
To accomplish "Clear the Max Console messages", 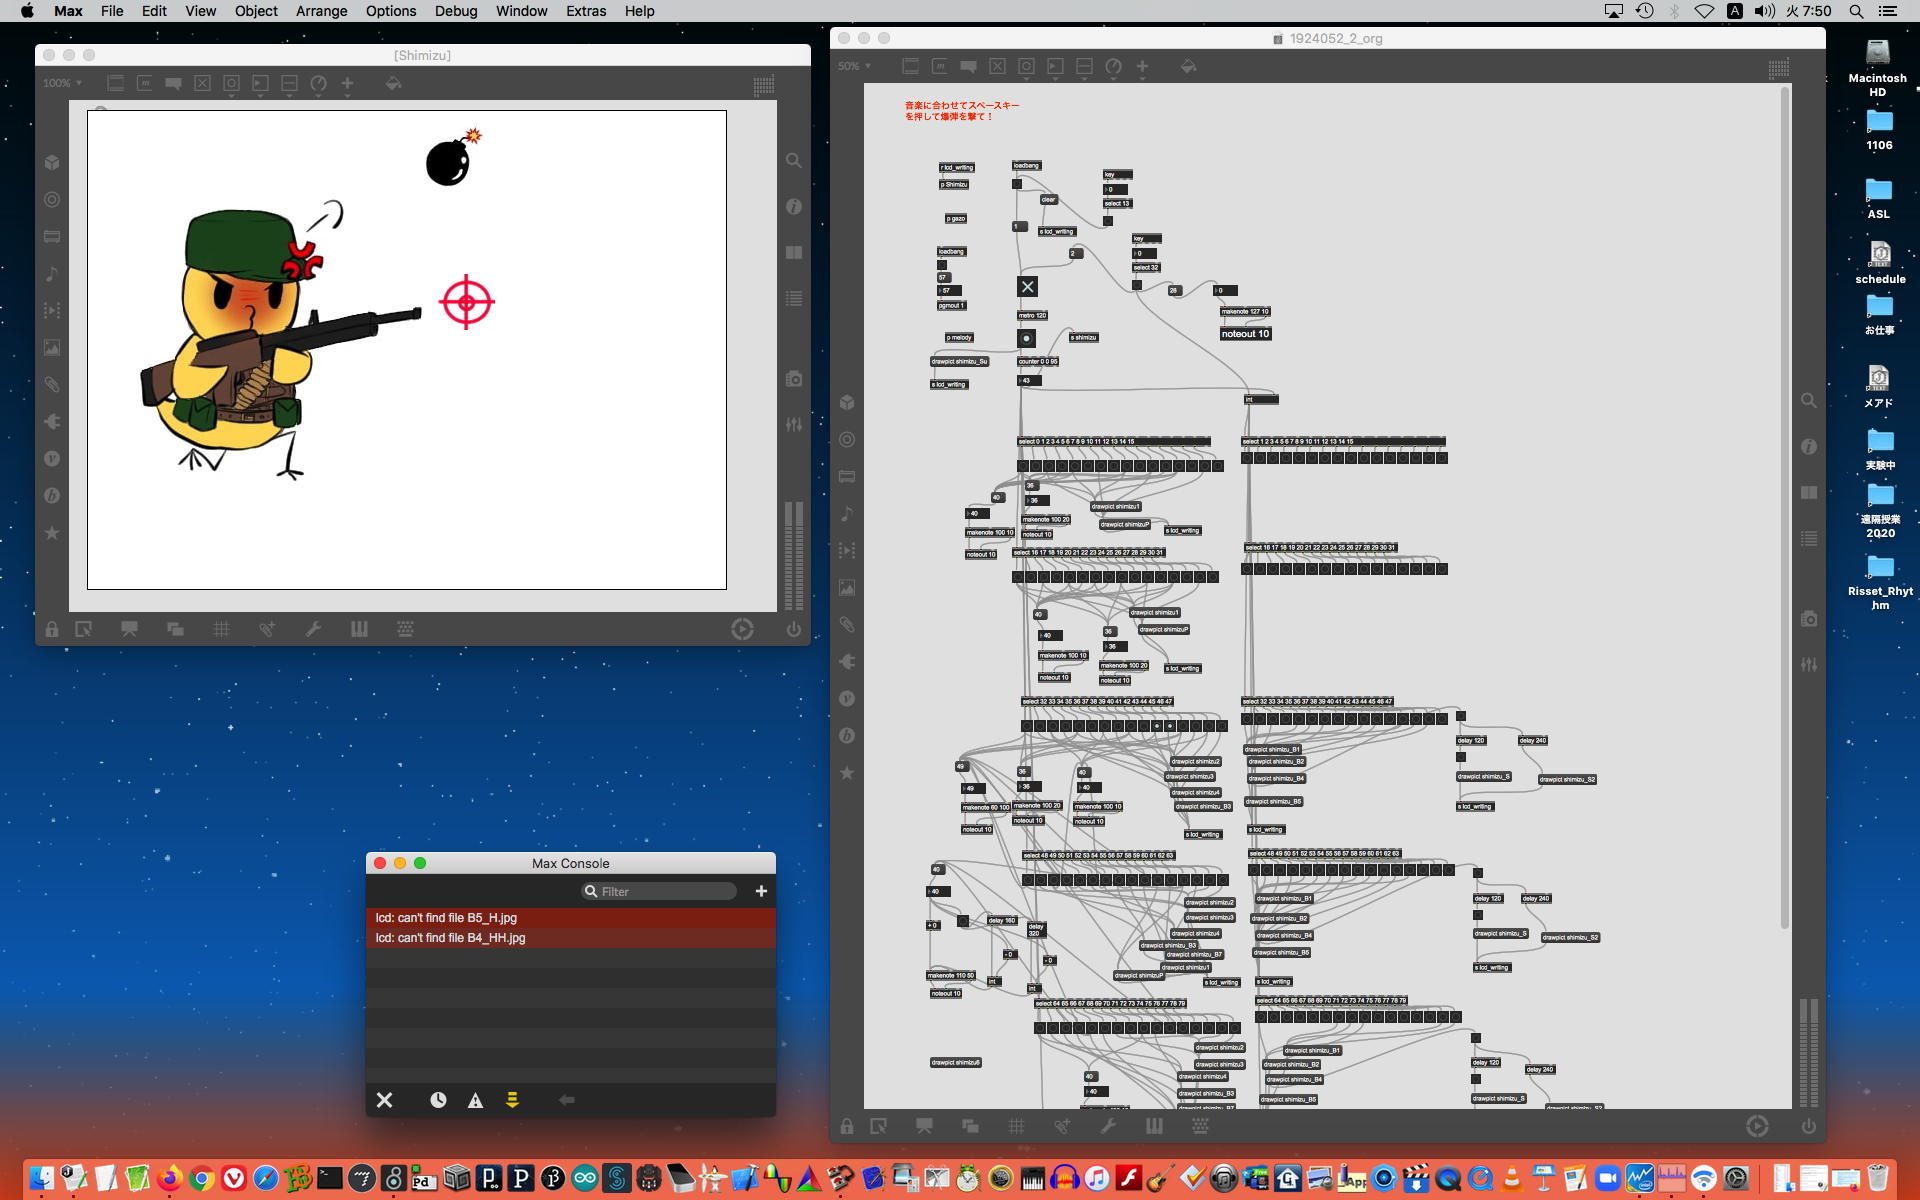I will click(384, 1100).
